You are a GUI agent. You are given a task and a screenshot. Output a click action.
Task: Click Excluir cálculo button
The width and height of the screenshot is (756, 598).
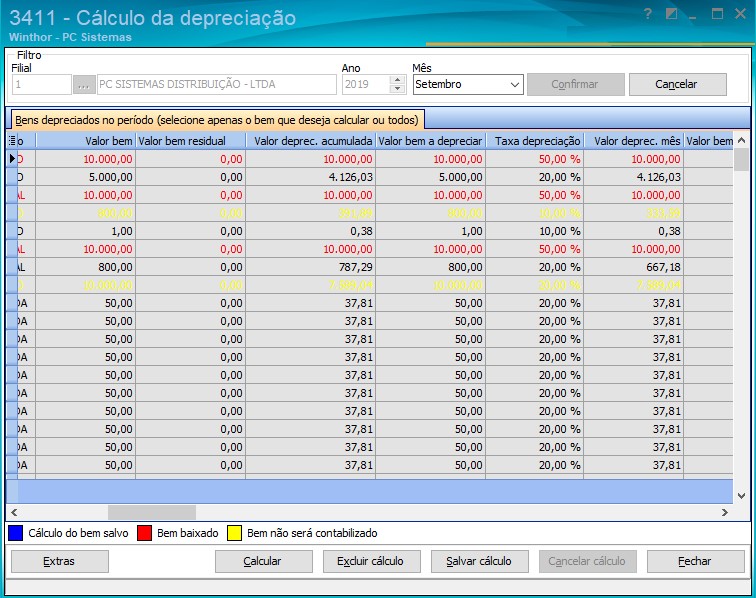[x=372, y=561]
